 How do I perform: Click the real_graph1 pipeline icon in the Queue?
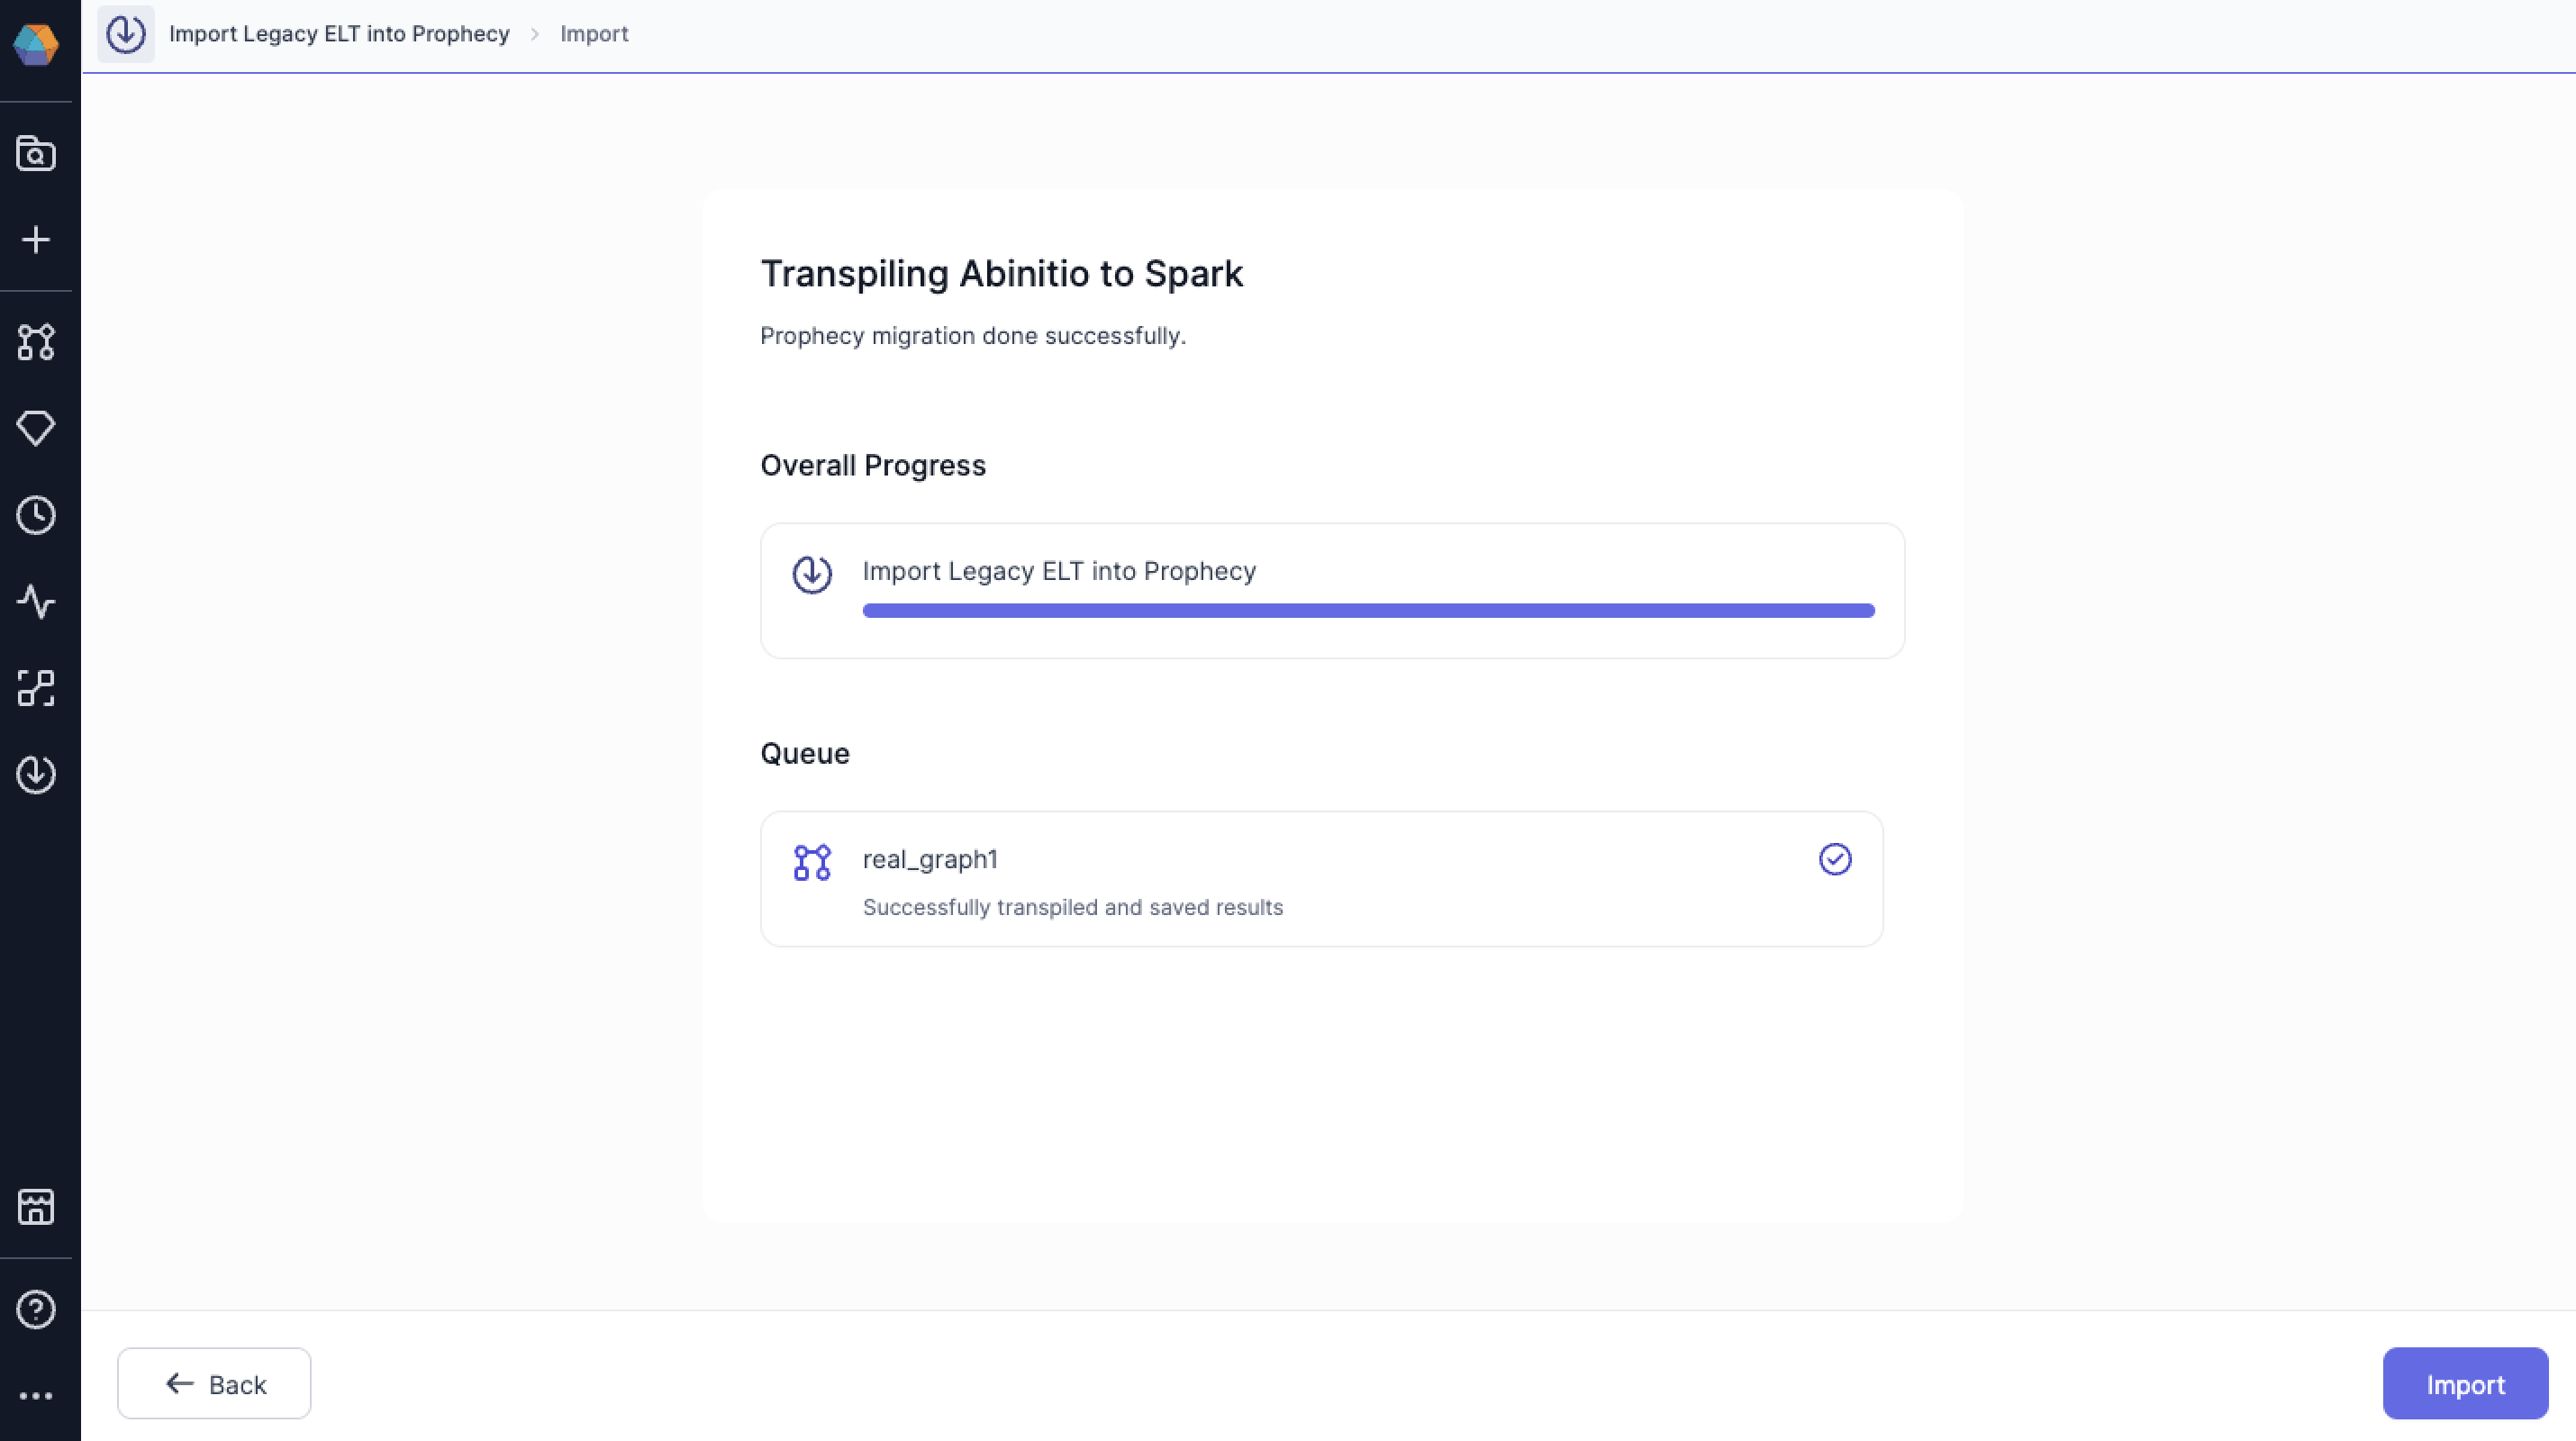[x=812, y=862]
